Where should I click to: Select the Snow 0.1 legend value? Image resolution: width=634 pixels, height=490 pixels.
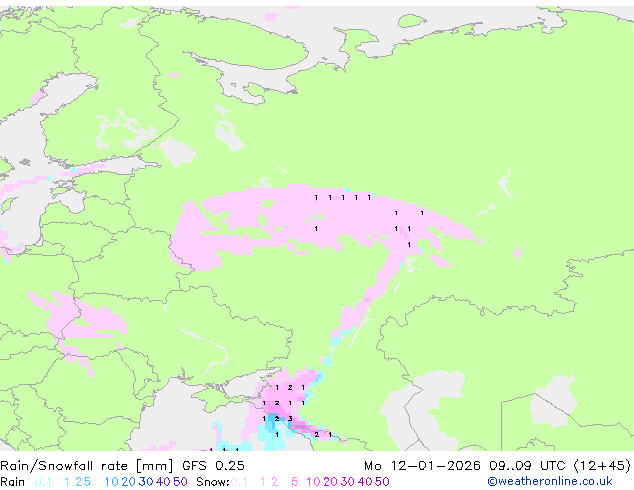(239, 482)
